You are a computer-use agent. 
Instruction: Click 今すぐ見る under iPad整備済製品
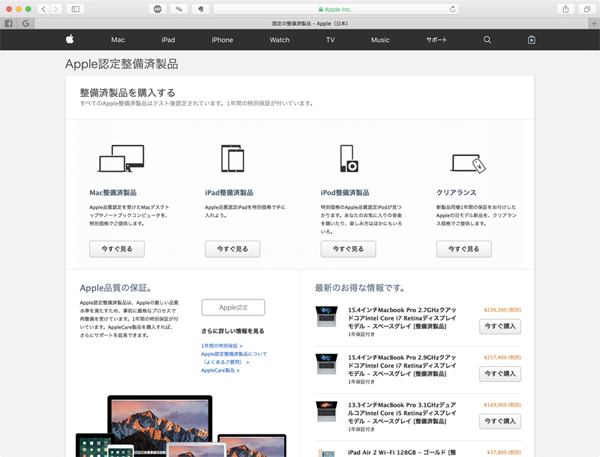coord(232,249)
